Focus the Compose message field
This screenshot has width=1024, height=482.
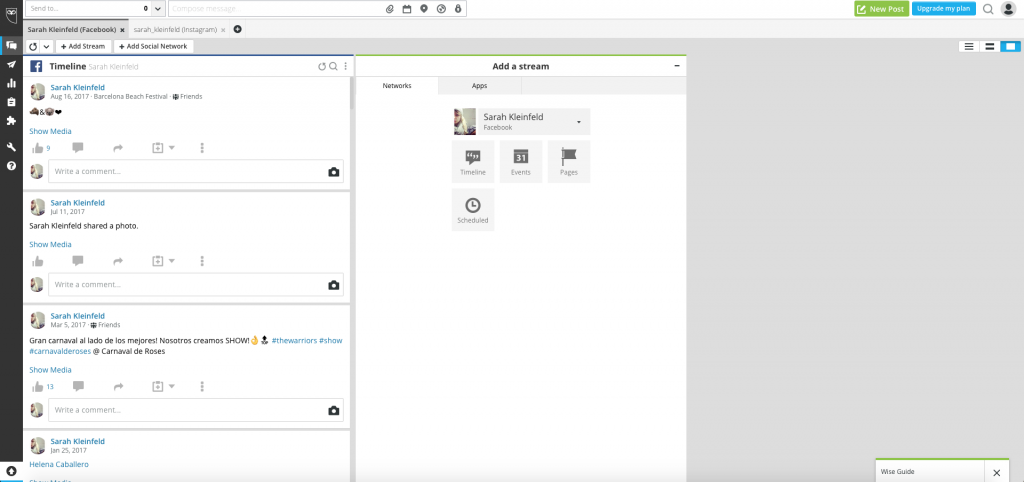[x=276, y=9]
